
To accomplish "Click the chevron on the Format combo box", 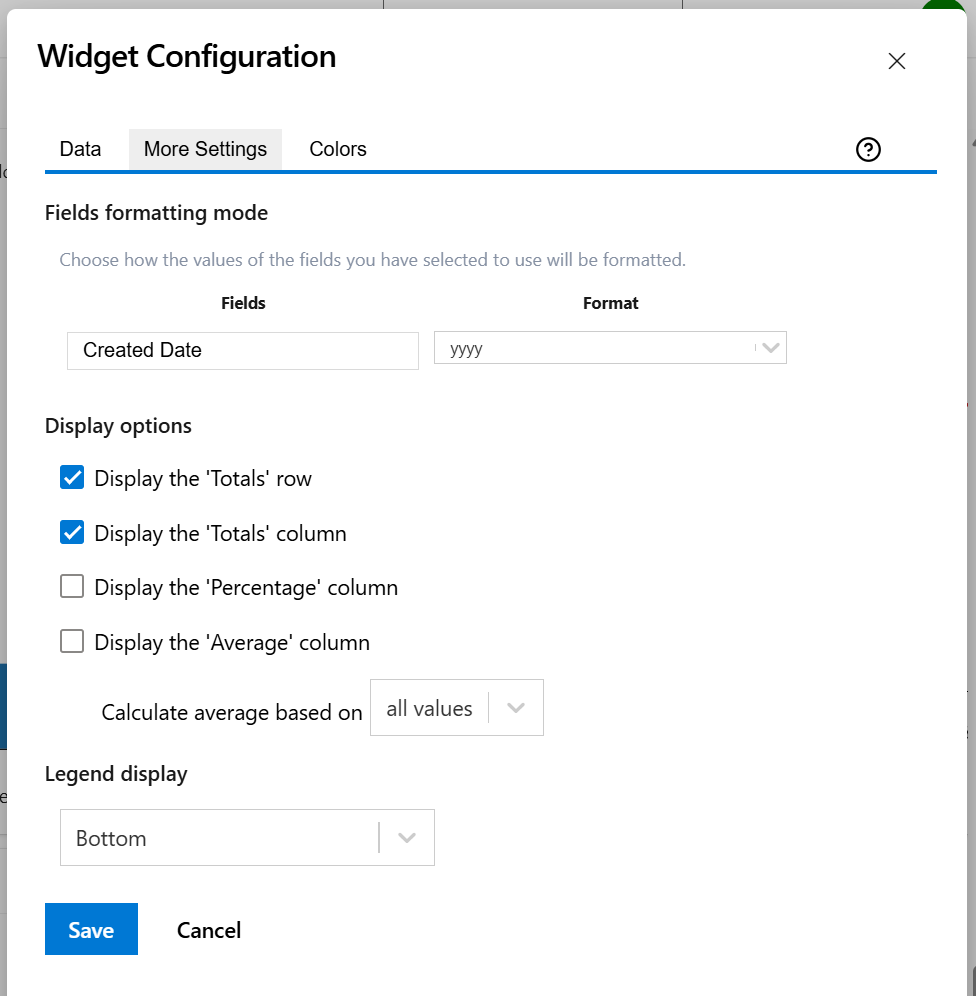I will [769, 348].
